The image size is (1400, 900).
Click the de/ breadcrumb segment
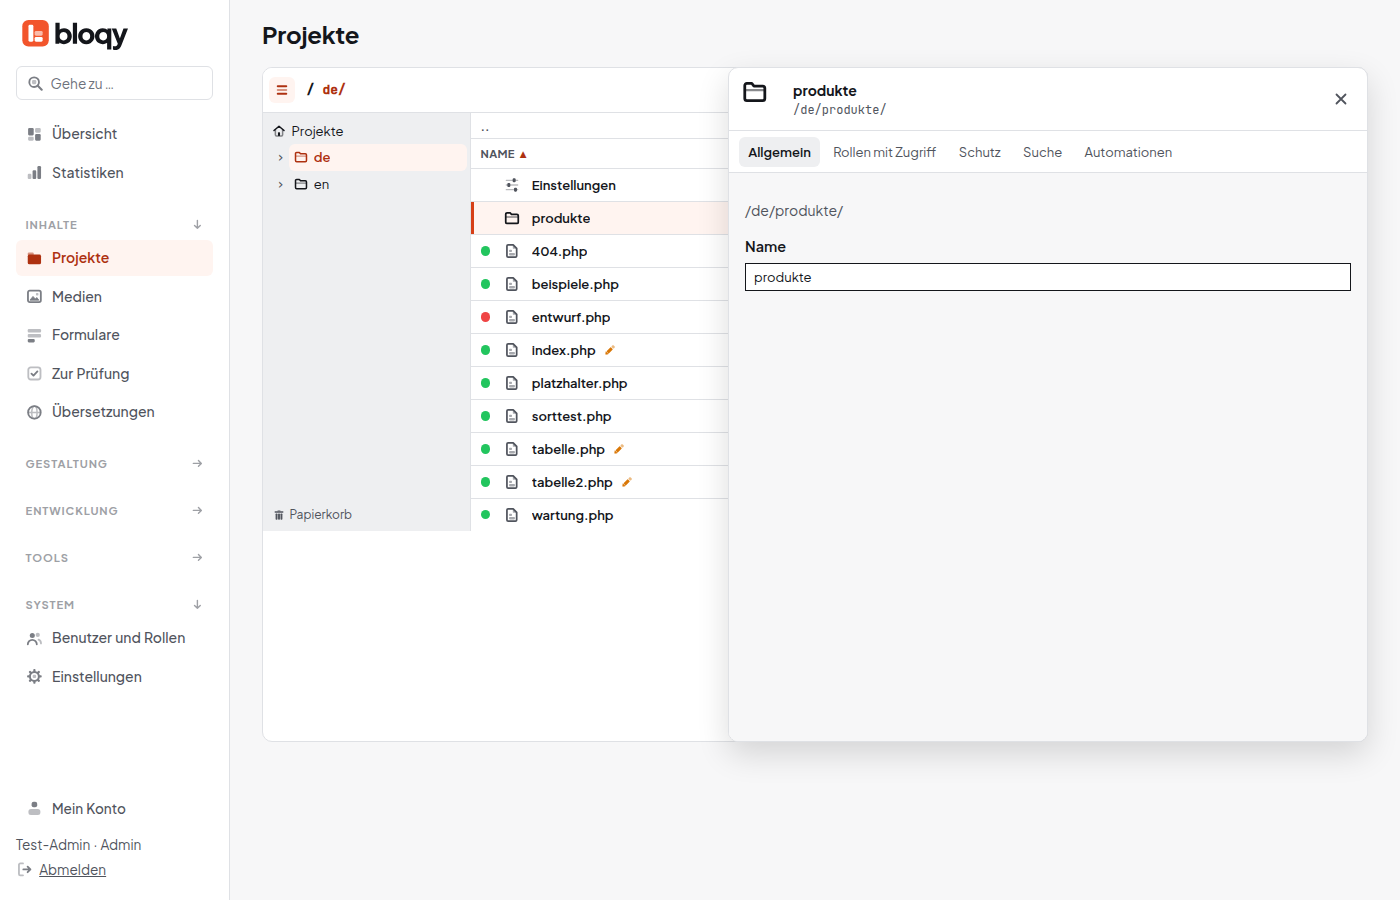click(x=334, y=90)
